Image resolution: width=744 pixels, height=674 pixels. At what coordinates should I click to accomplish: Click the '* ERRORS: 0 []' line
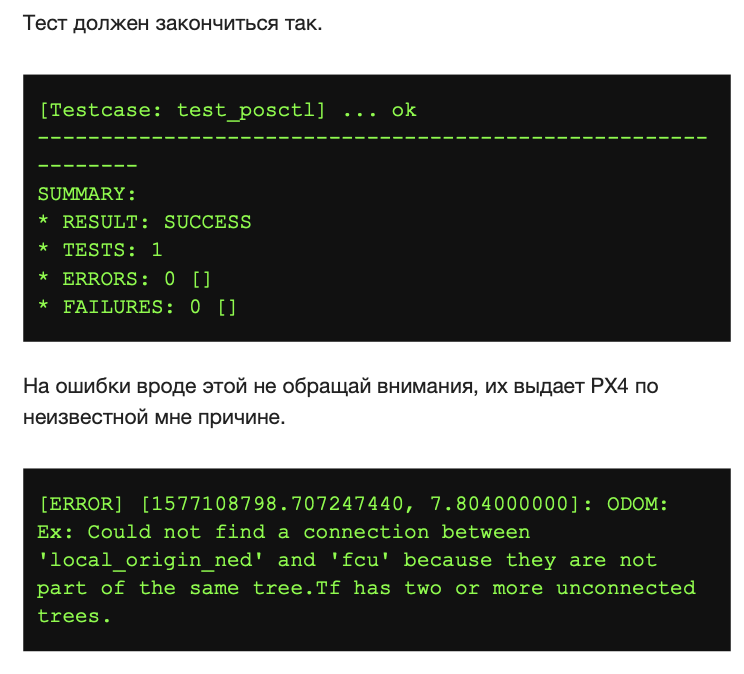(125, 278)
